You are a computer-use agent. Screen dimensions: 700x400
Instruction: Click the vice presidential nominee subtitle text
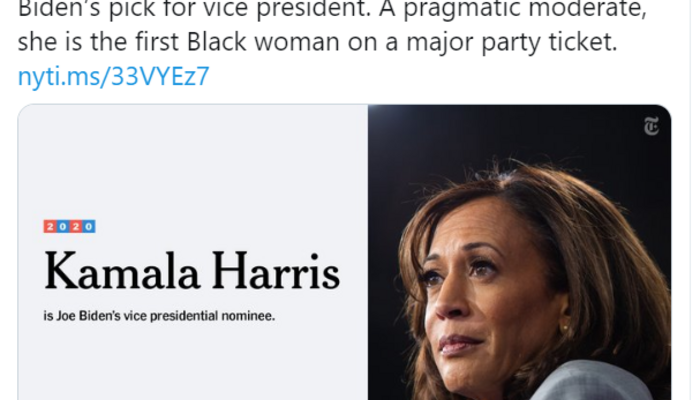(x=159, y=317)
